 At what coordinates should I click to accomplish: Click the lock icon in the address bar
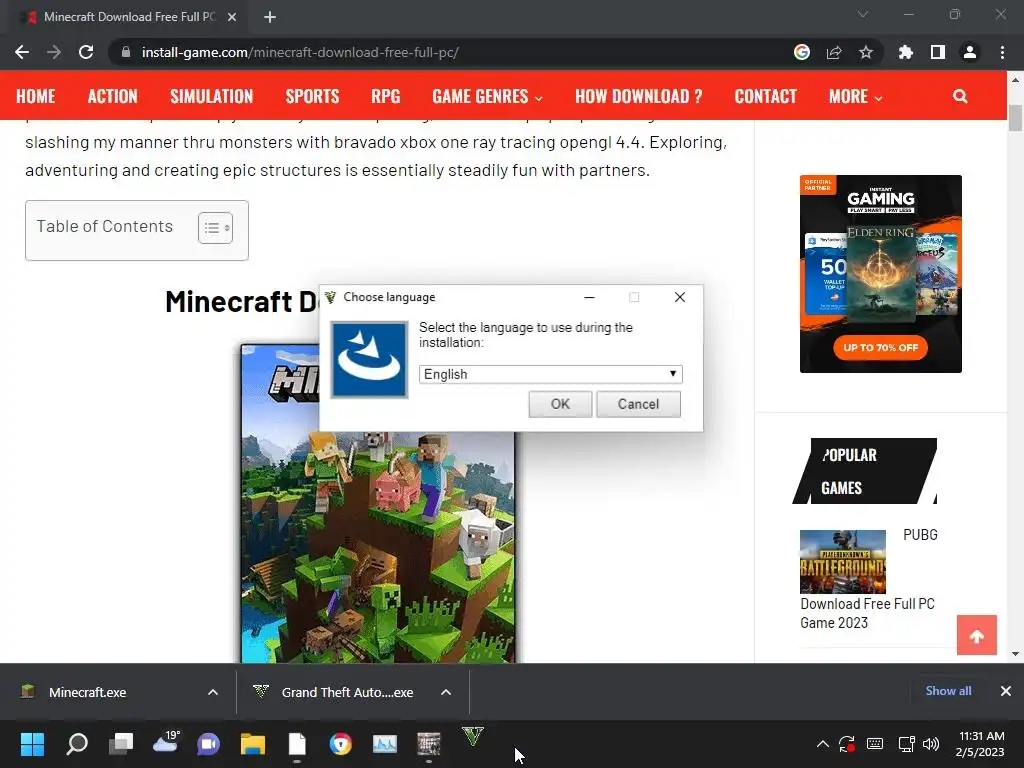point(126,52)
